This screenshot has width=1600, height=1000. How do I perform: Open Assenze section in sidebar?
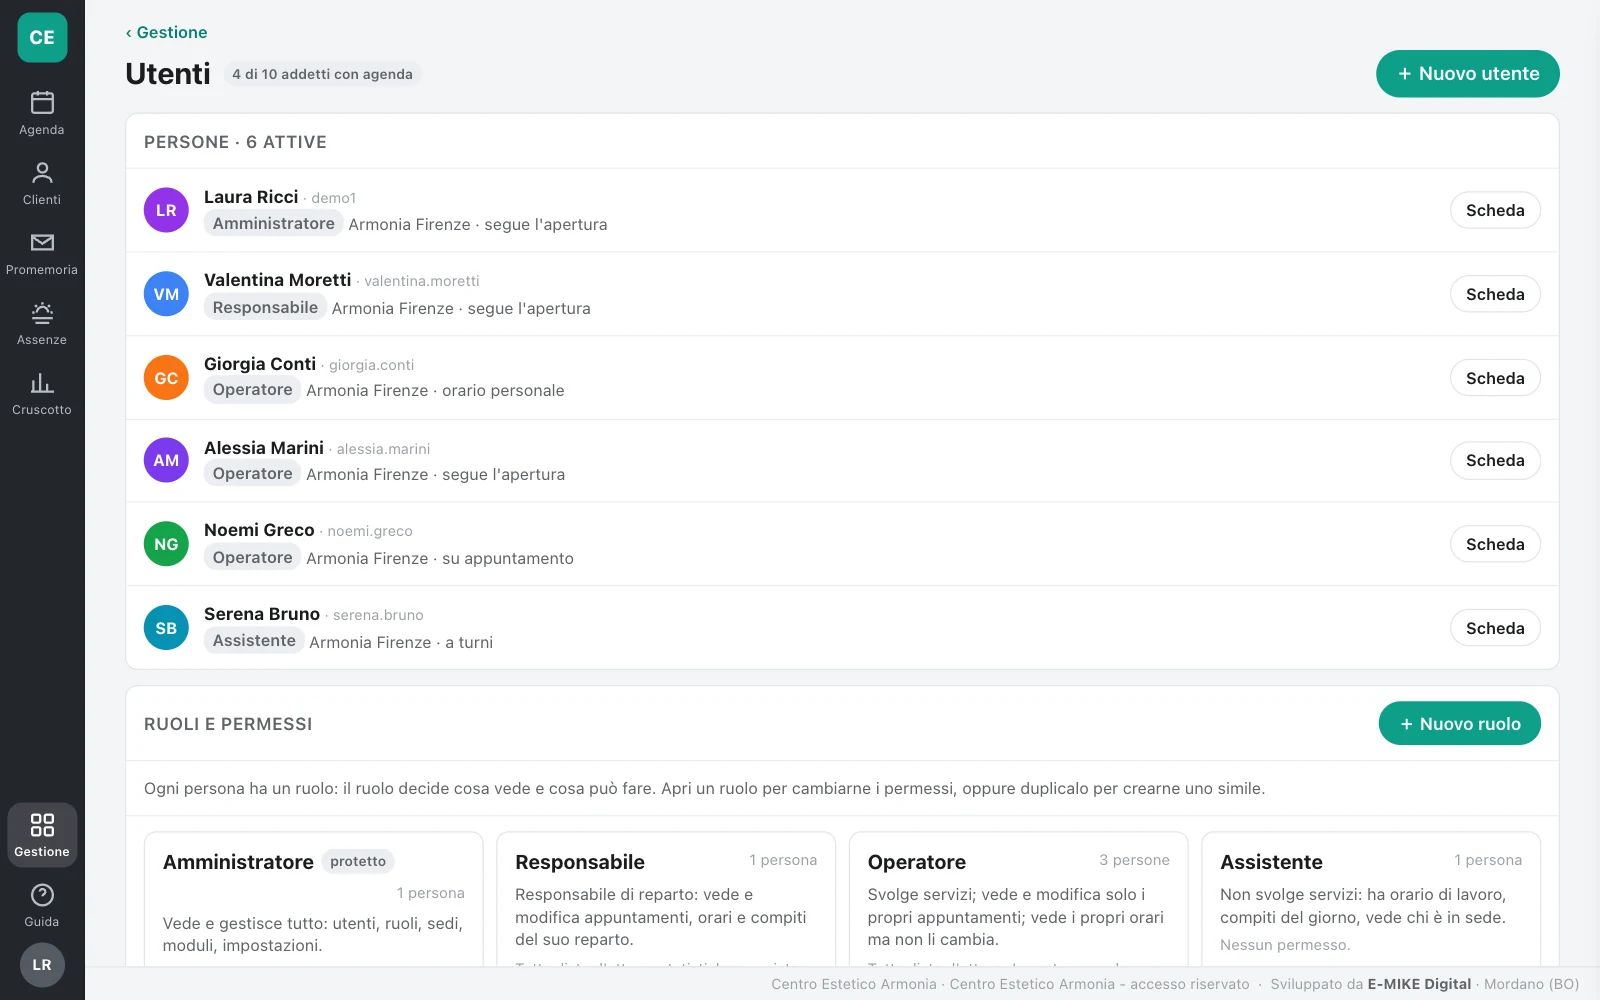click(x=42, y=324)
